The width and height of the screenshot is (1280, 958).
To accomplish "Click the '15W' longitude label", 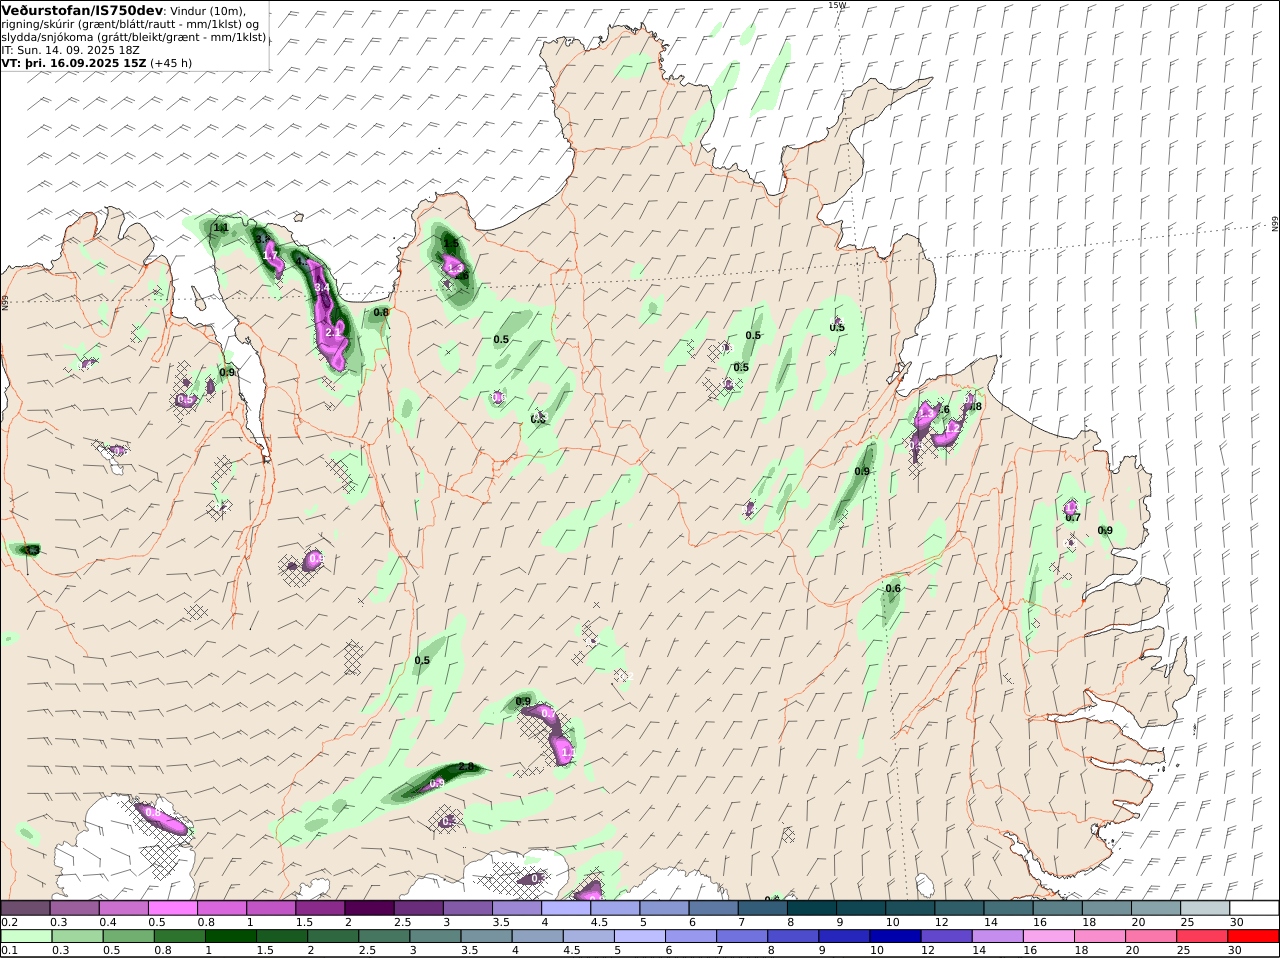I will point(837,5).
